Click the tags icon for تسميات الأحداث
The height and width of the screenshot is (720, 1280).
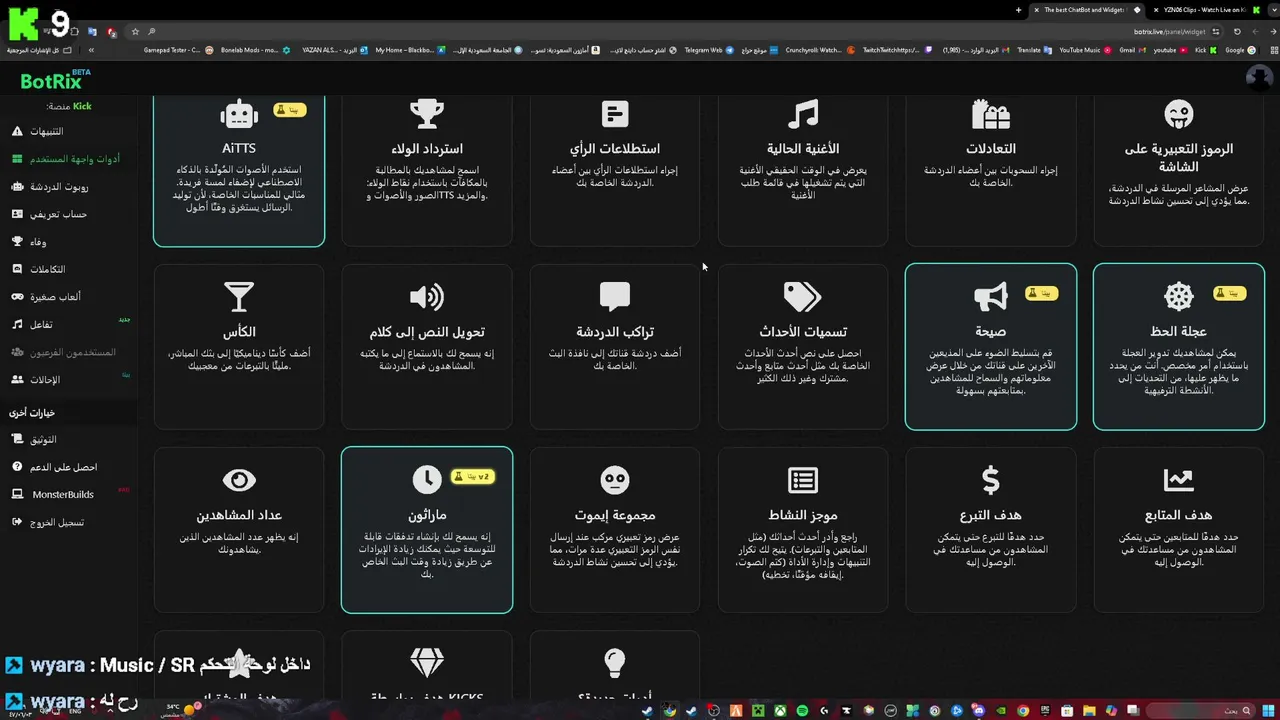tap(803, 297)
